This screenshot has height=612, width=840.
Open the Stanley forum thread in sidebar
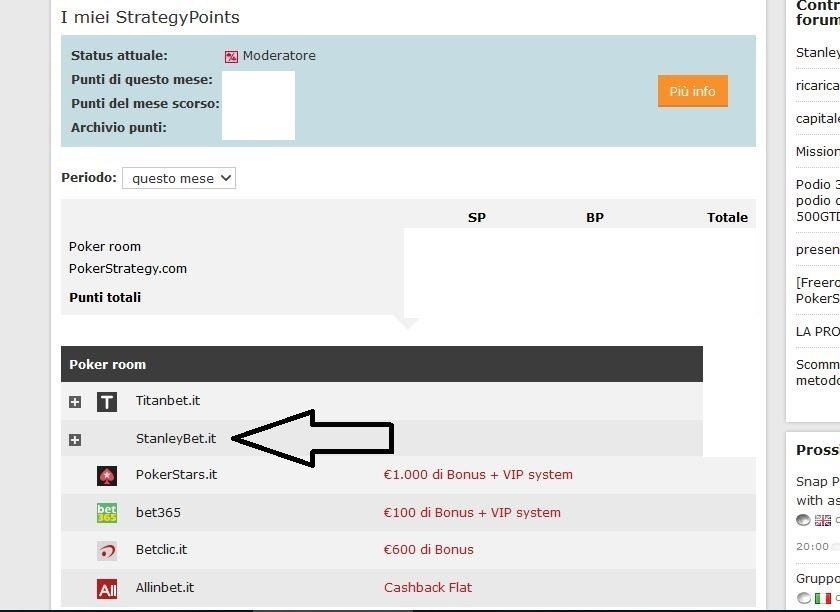point(818,53)
